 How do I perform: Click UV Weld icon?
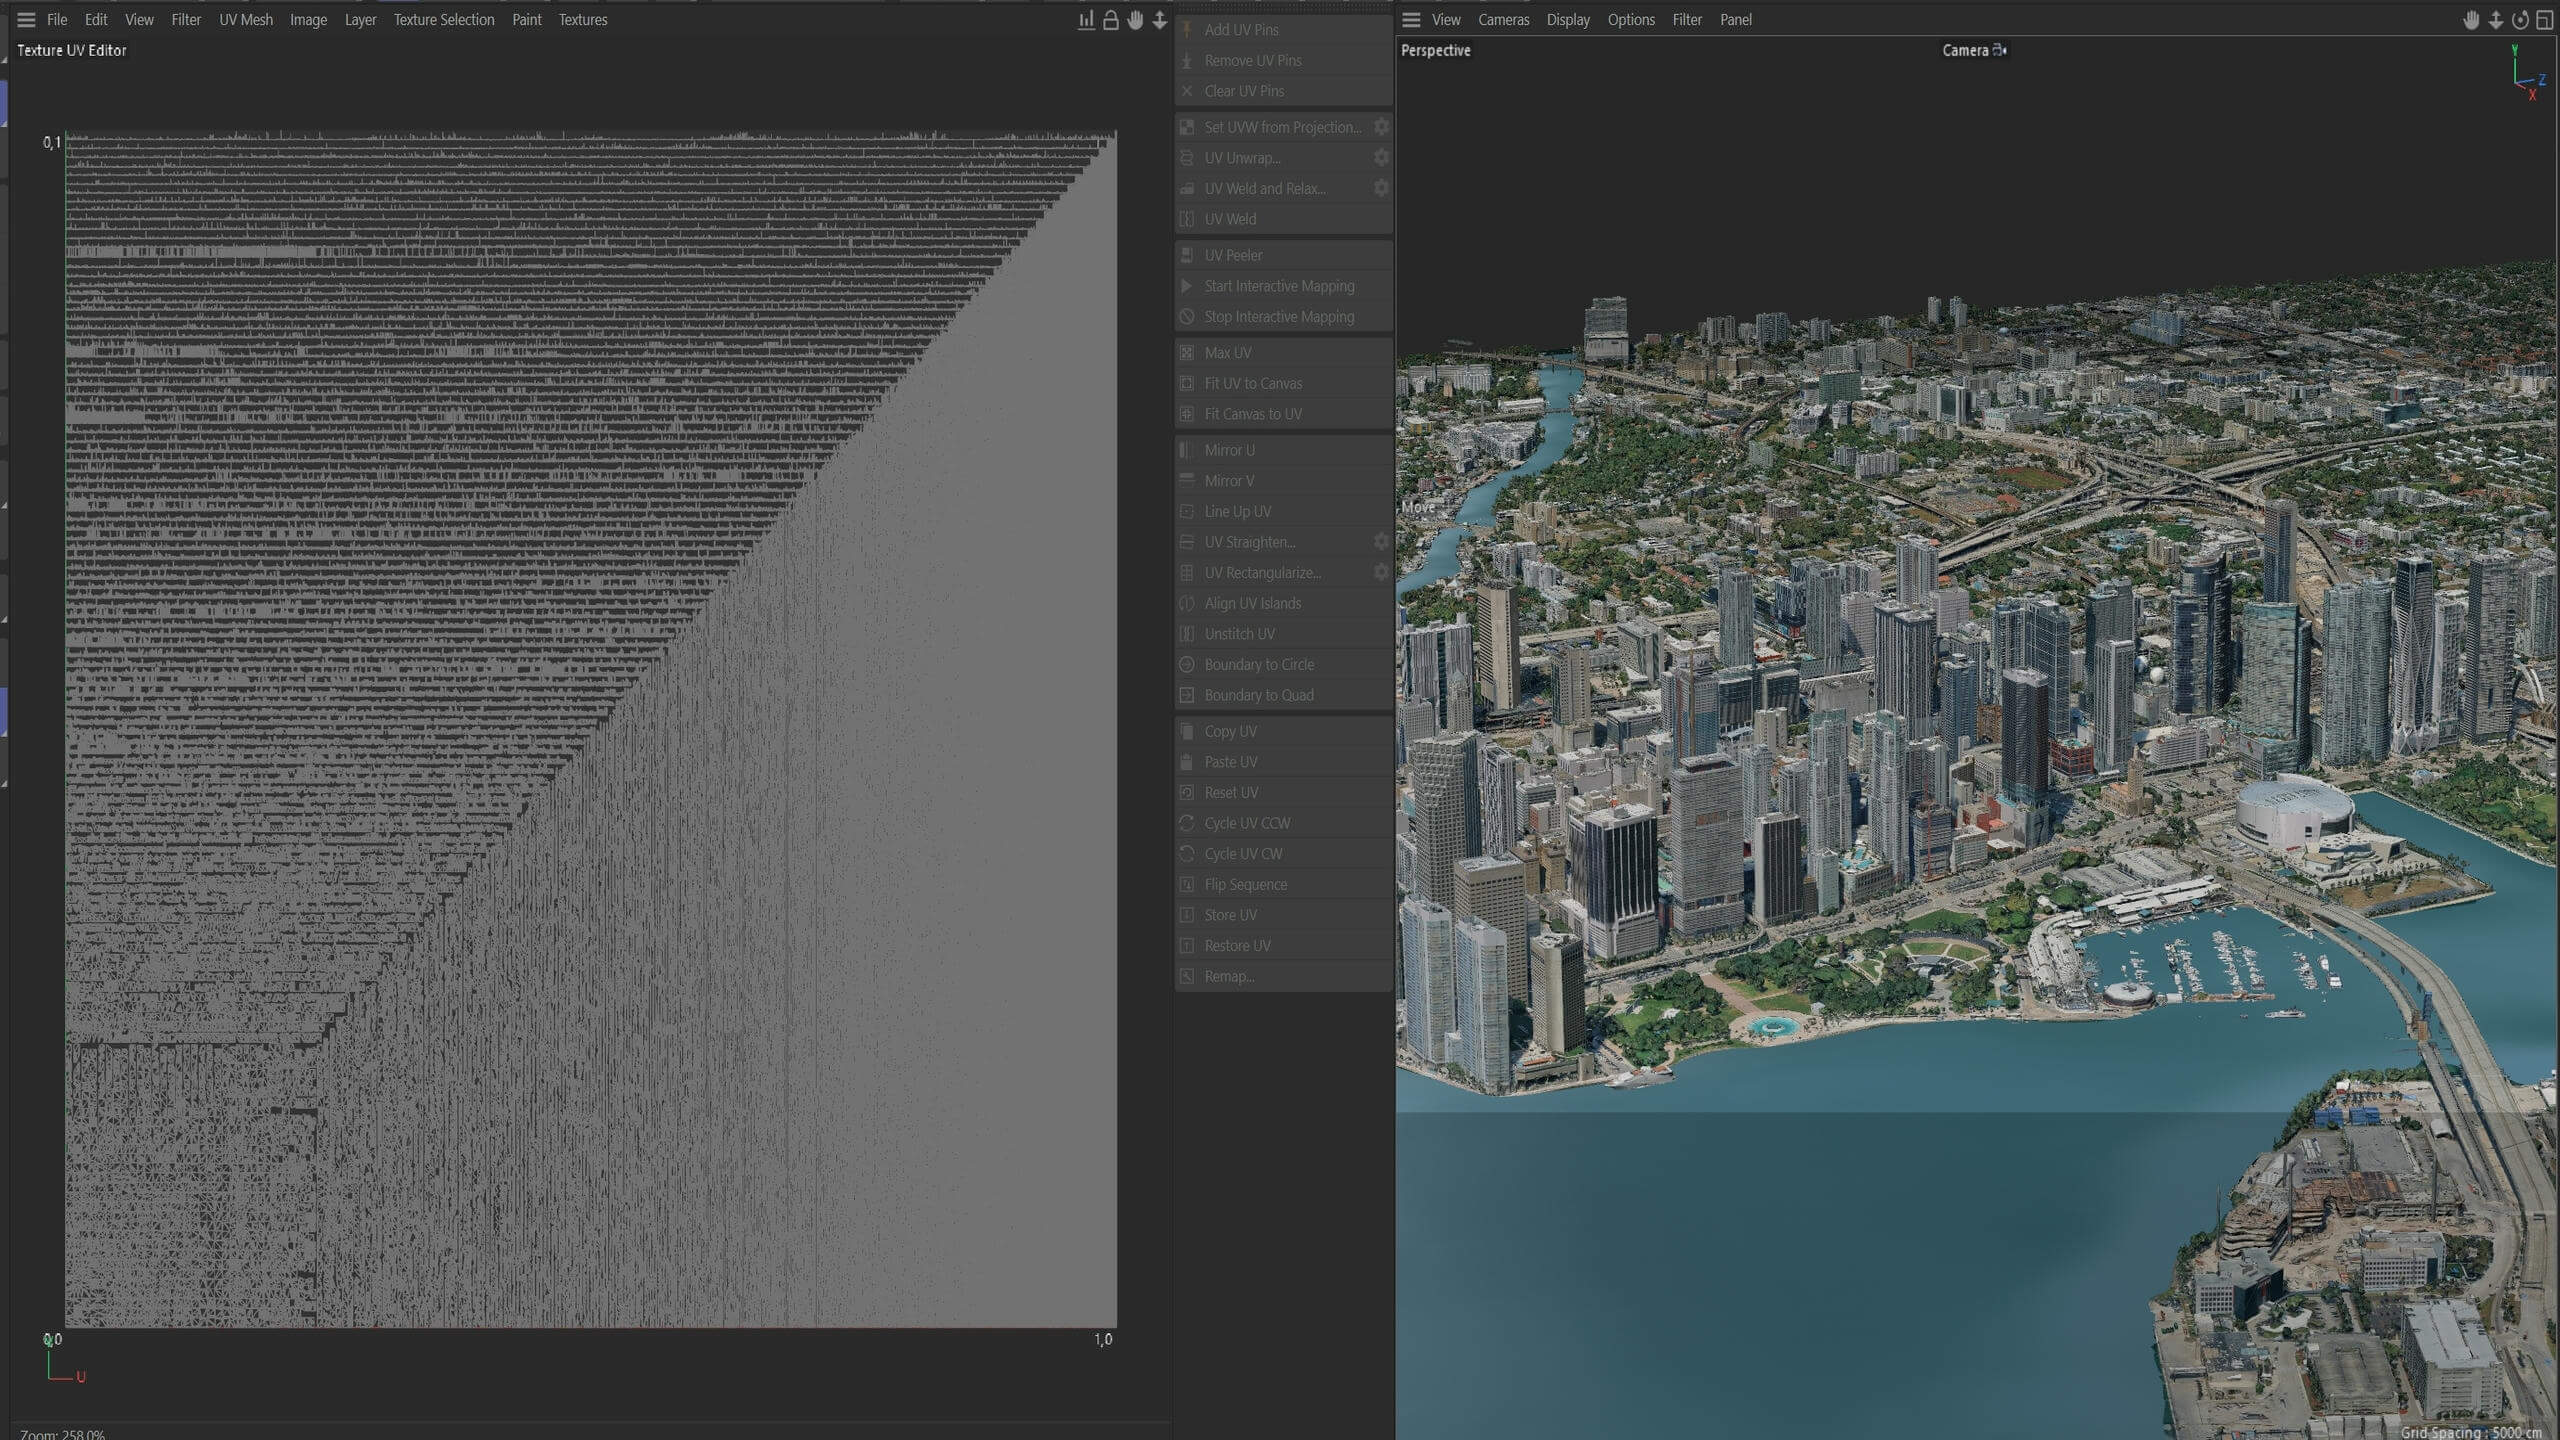[1187, 219]
